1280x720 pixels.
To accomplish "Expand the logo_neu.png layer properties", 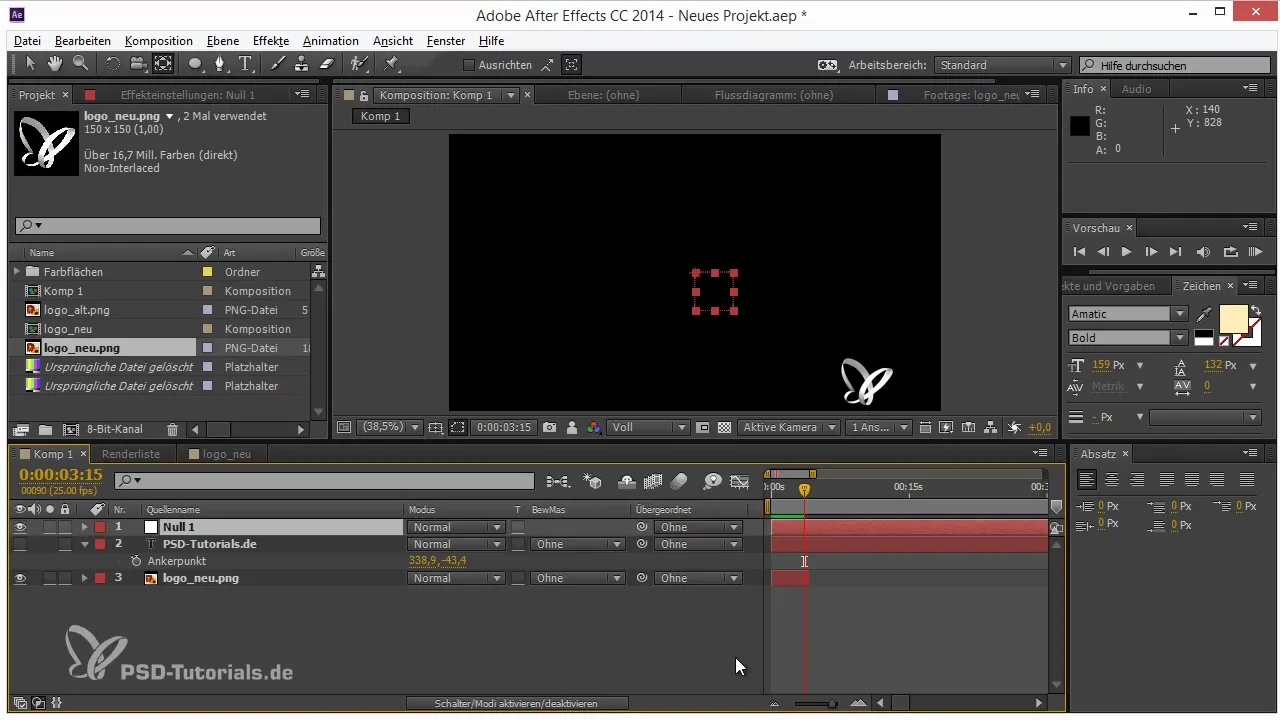I will (x=85, y=578).
